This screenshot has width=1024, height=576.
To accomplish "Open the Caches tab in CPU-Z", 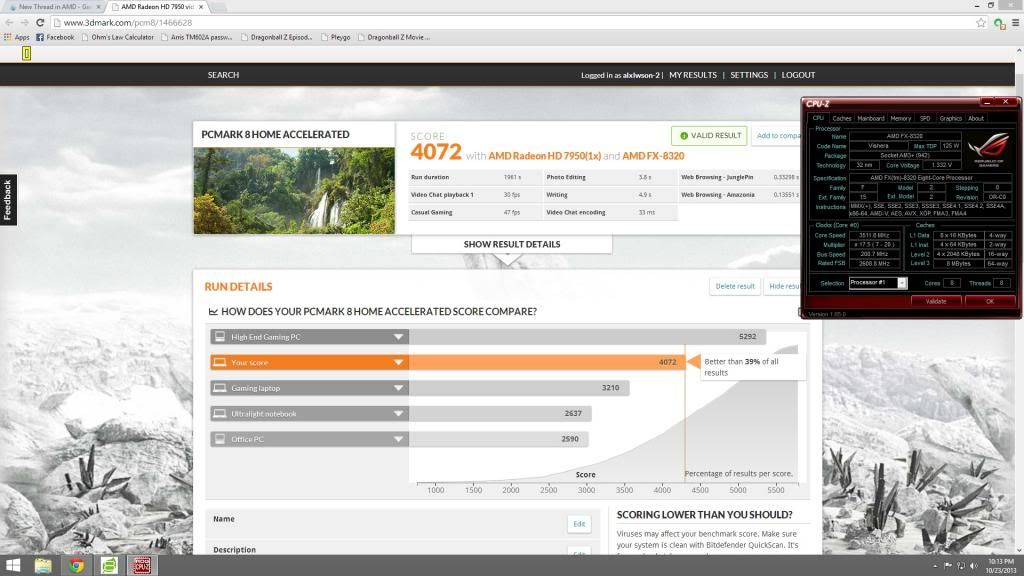I will (841, 118).
